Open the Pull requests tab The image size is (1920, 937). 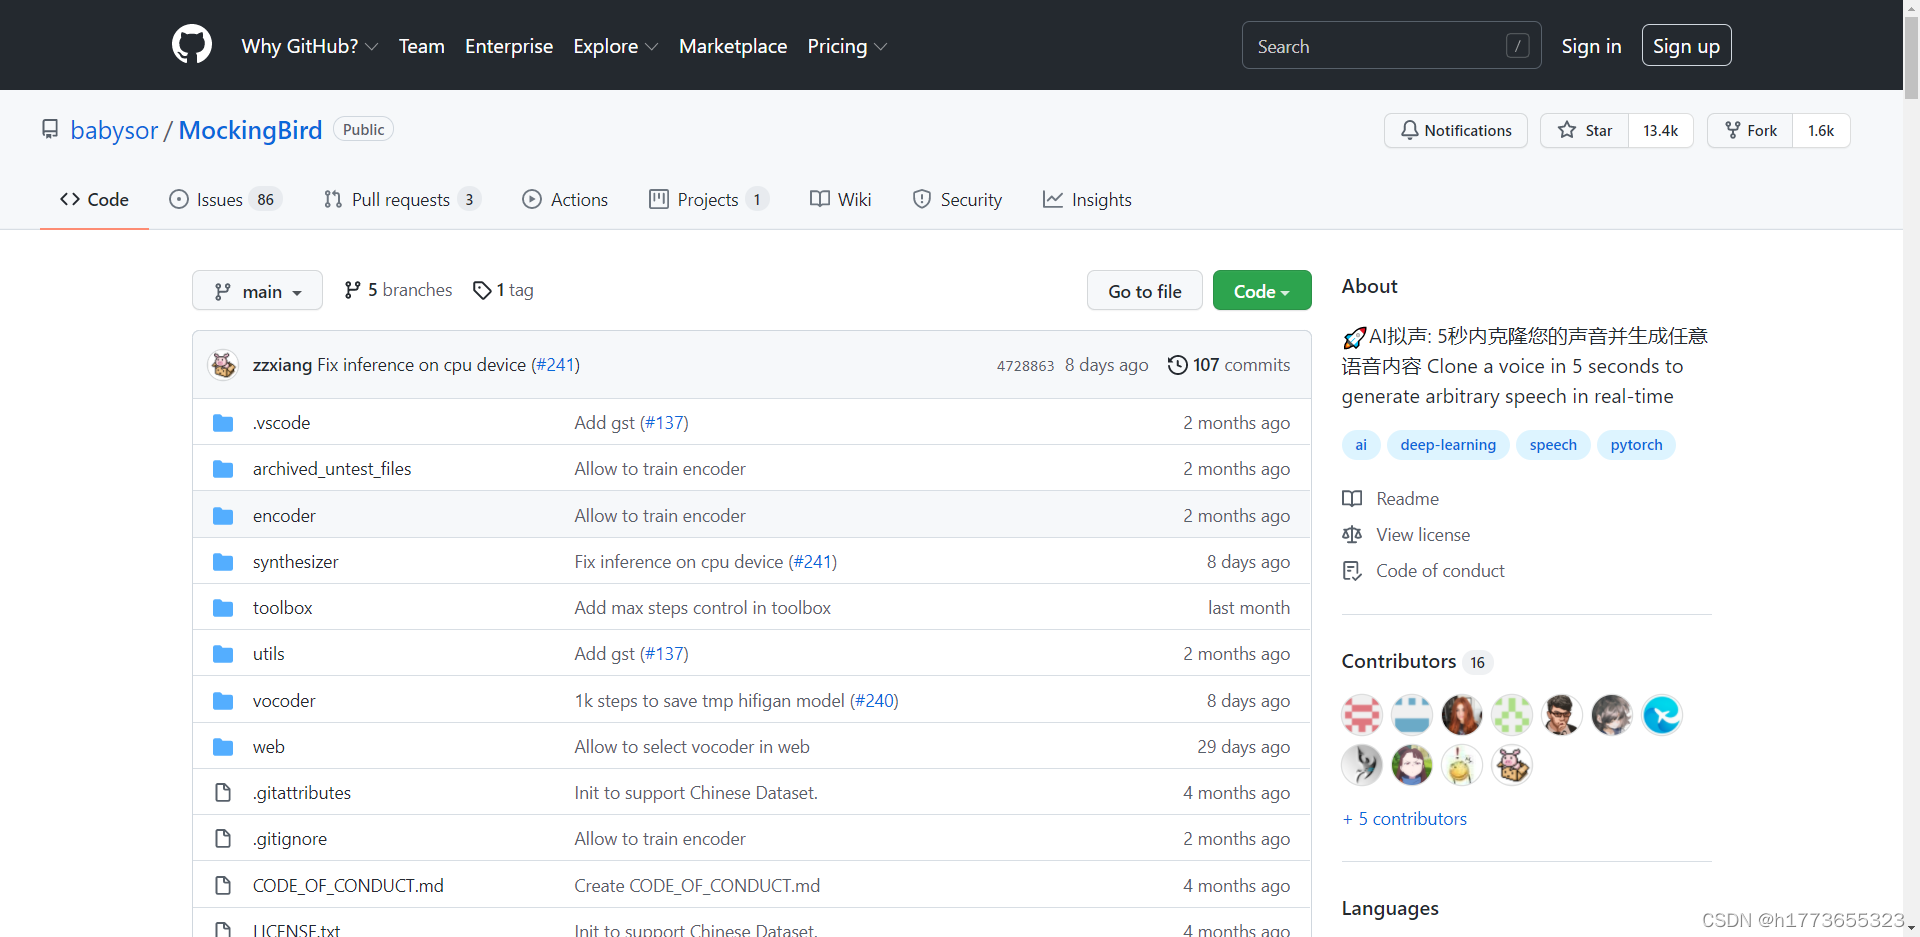coord(402,200)
